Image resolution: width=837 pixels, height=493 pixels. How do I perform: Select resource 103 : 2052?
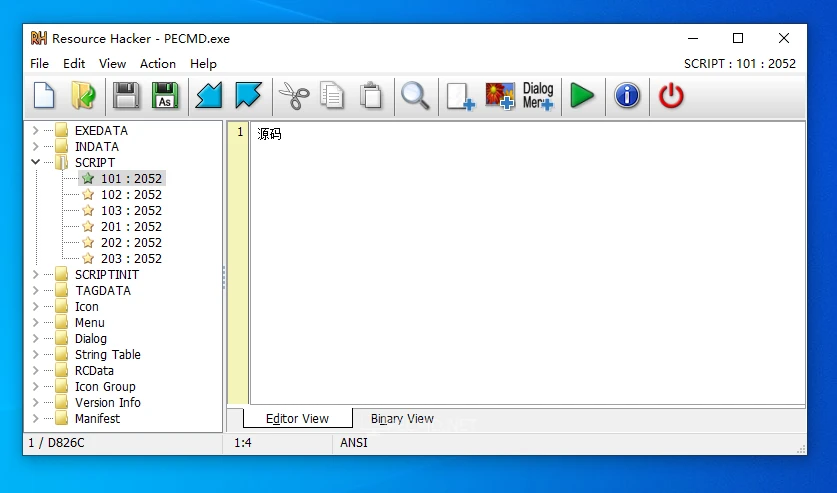pos(131,210)
